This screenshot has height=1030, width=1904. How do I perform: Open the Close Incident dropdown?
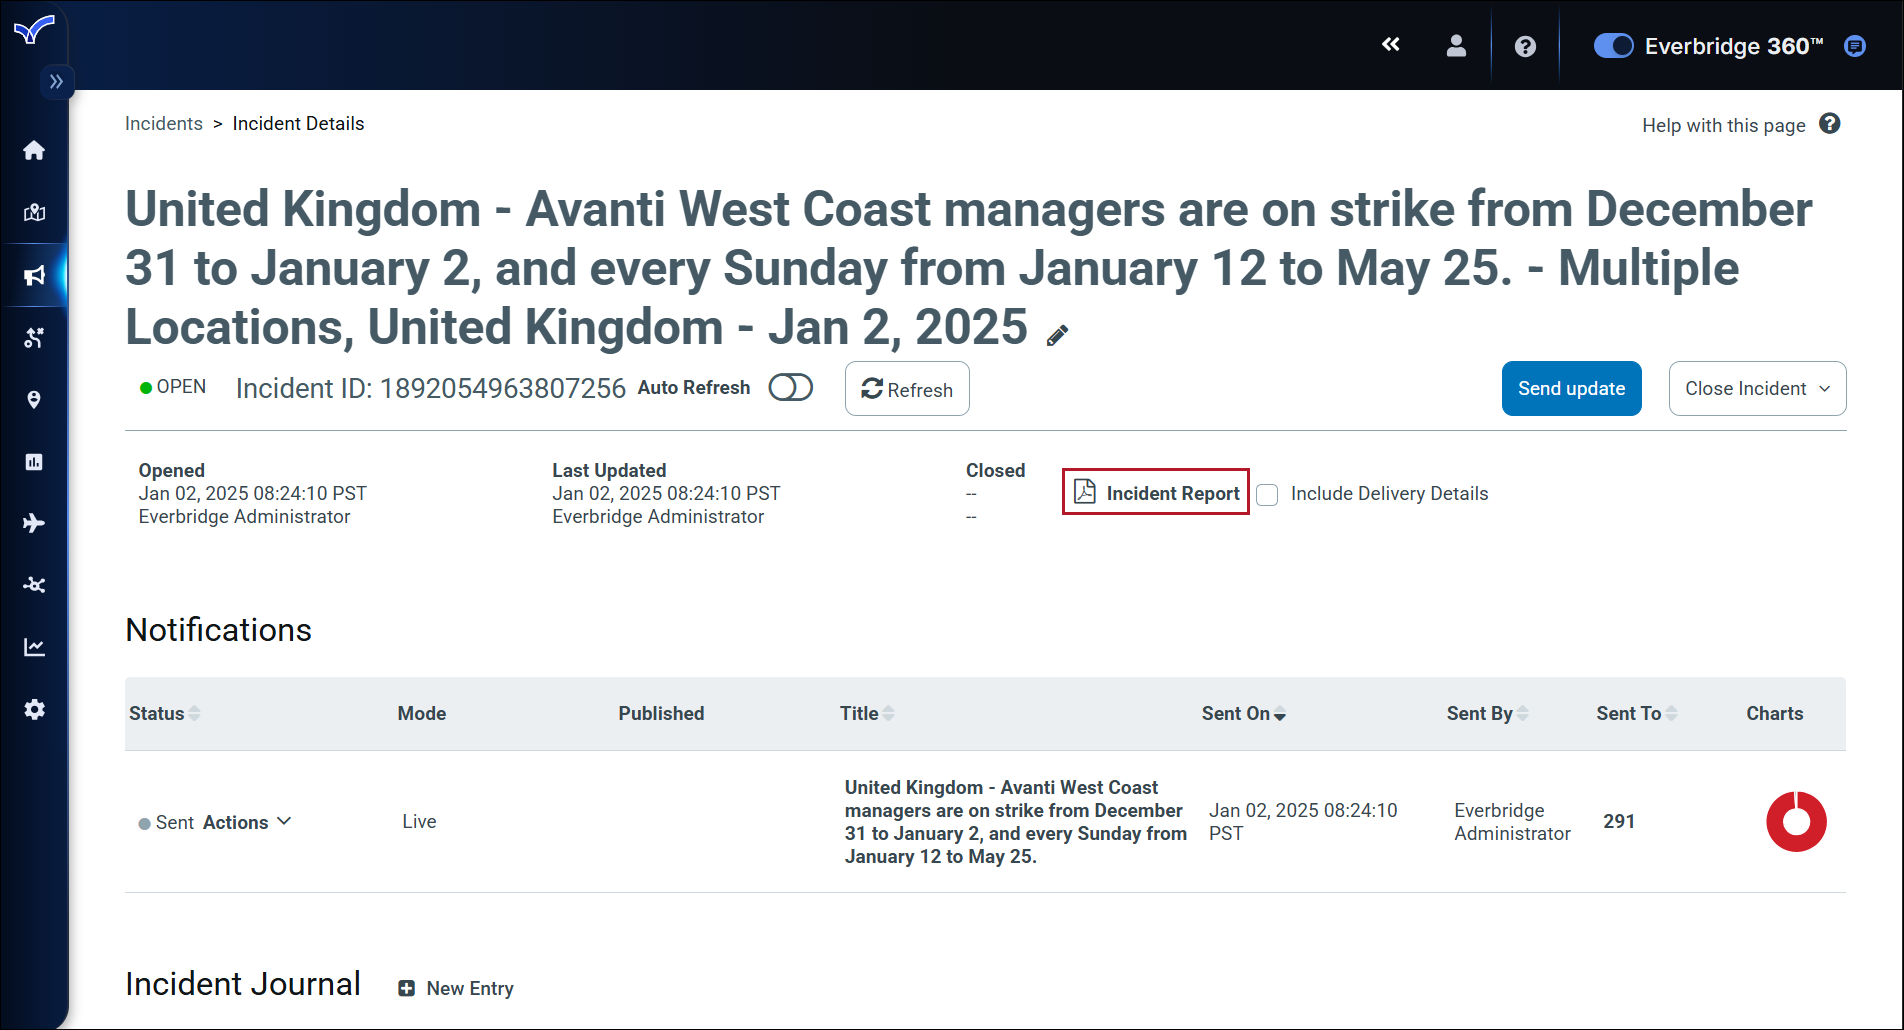click(x=1757, y=388)
